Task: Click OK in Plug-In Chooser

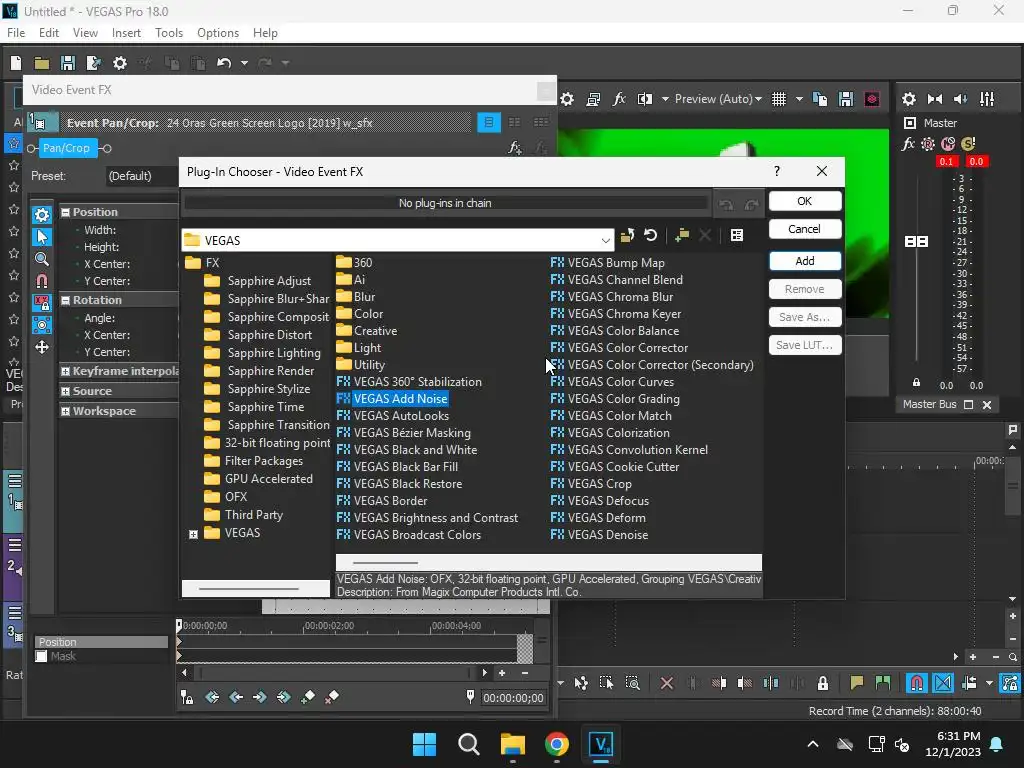Action: [x=805, y=201]
